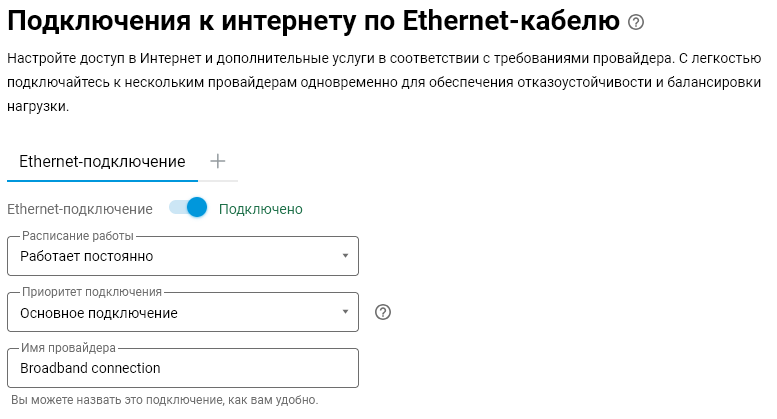Click the arrow in the Работает постоянно field

point(344,256)
